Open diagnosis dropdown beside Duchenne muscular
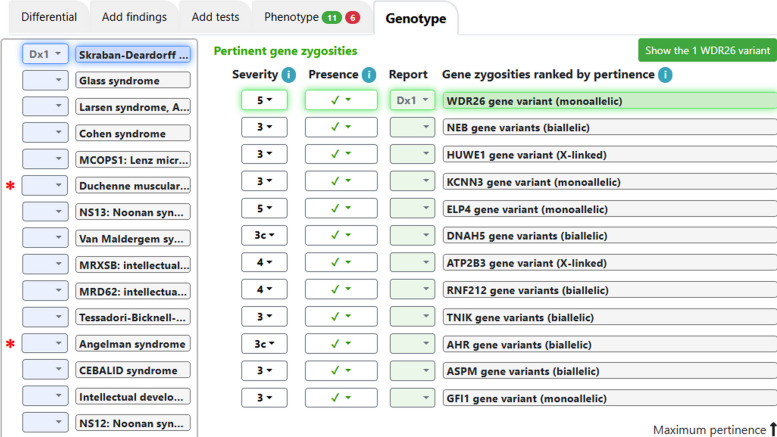 click(x=45, y=185)
